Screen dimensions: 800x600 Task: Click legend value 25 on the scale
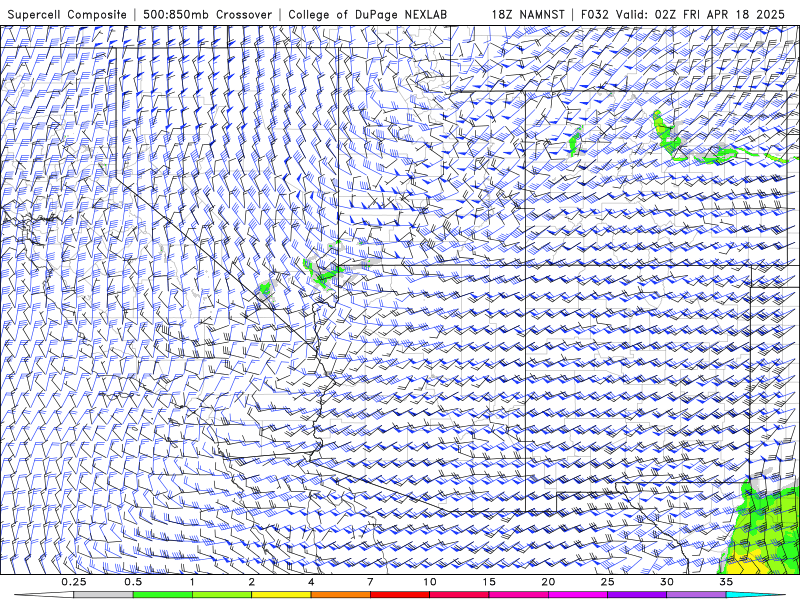pos(607,582)
